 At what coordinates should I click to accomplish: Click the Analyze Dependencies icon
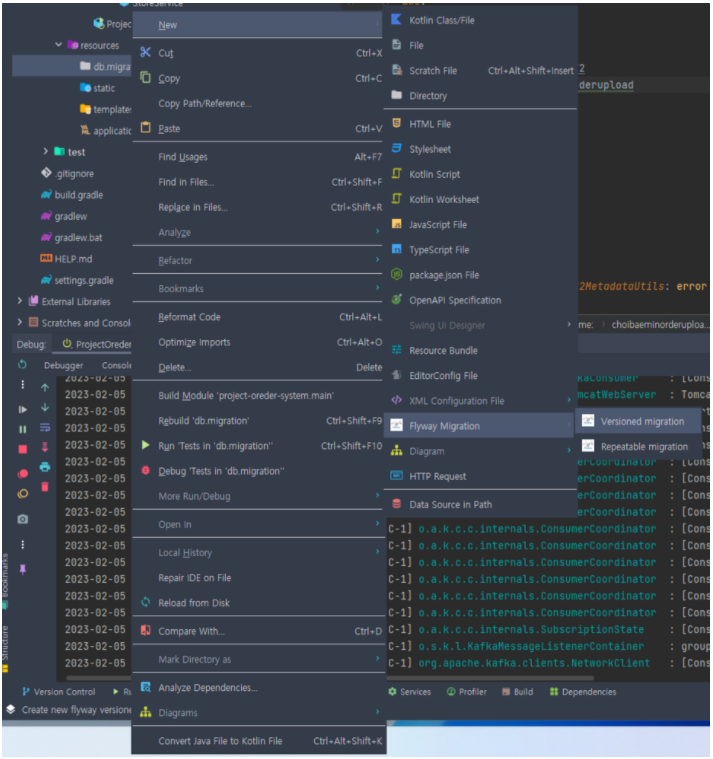point(145,687)
